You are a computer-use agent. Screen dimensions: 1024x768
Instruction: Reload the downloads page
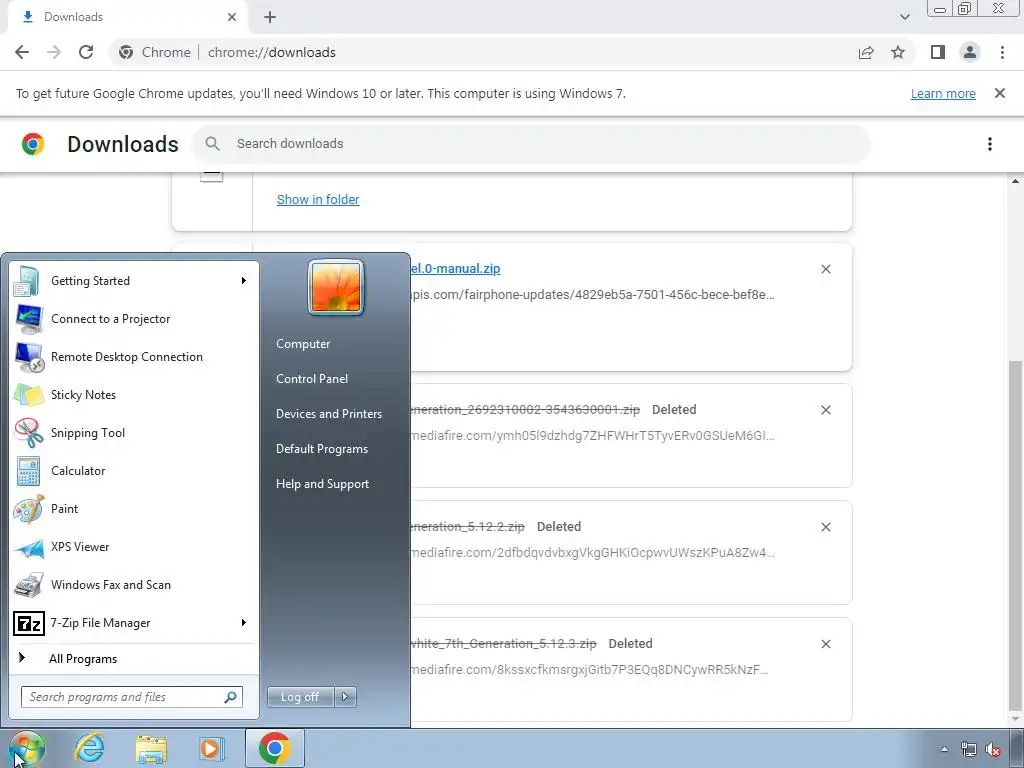[x=86, y=52]
